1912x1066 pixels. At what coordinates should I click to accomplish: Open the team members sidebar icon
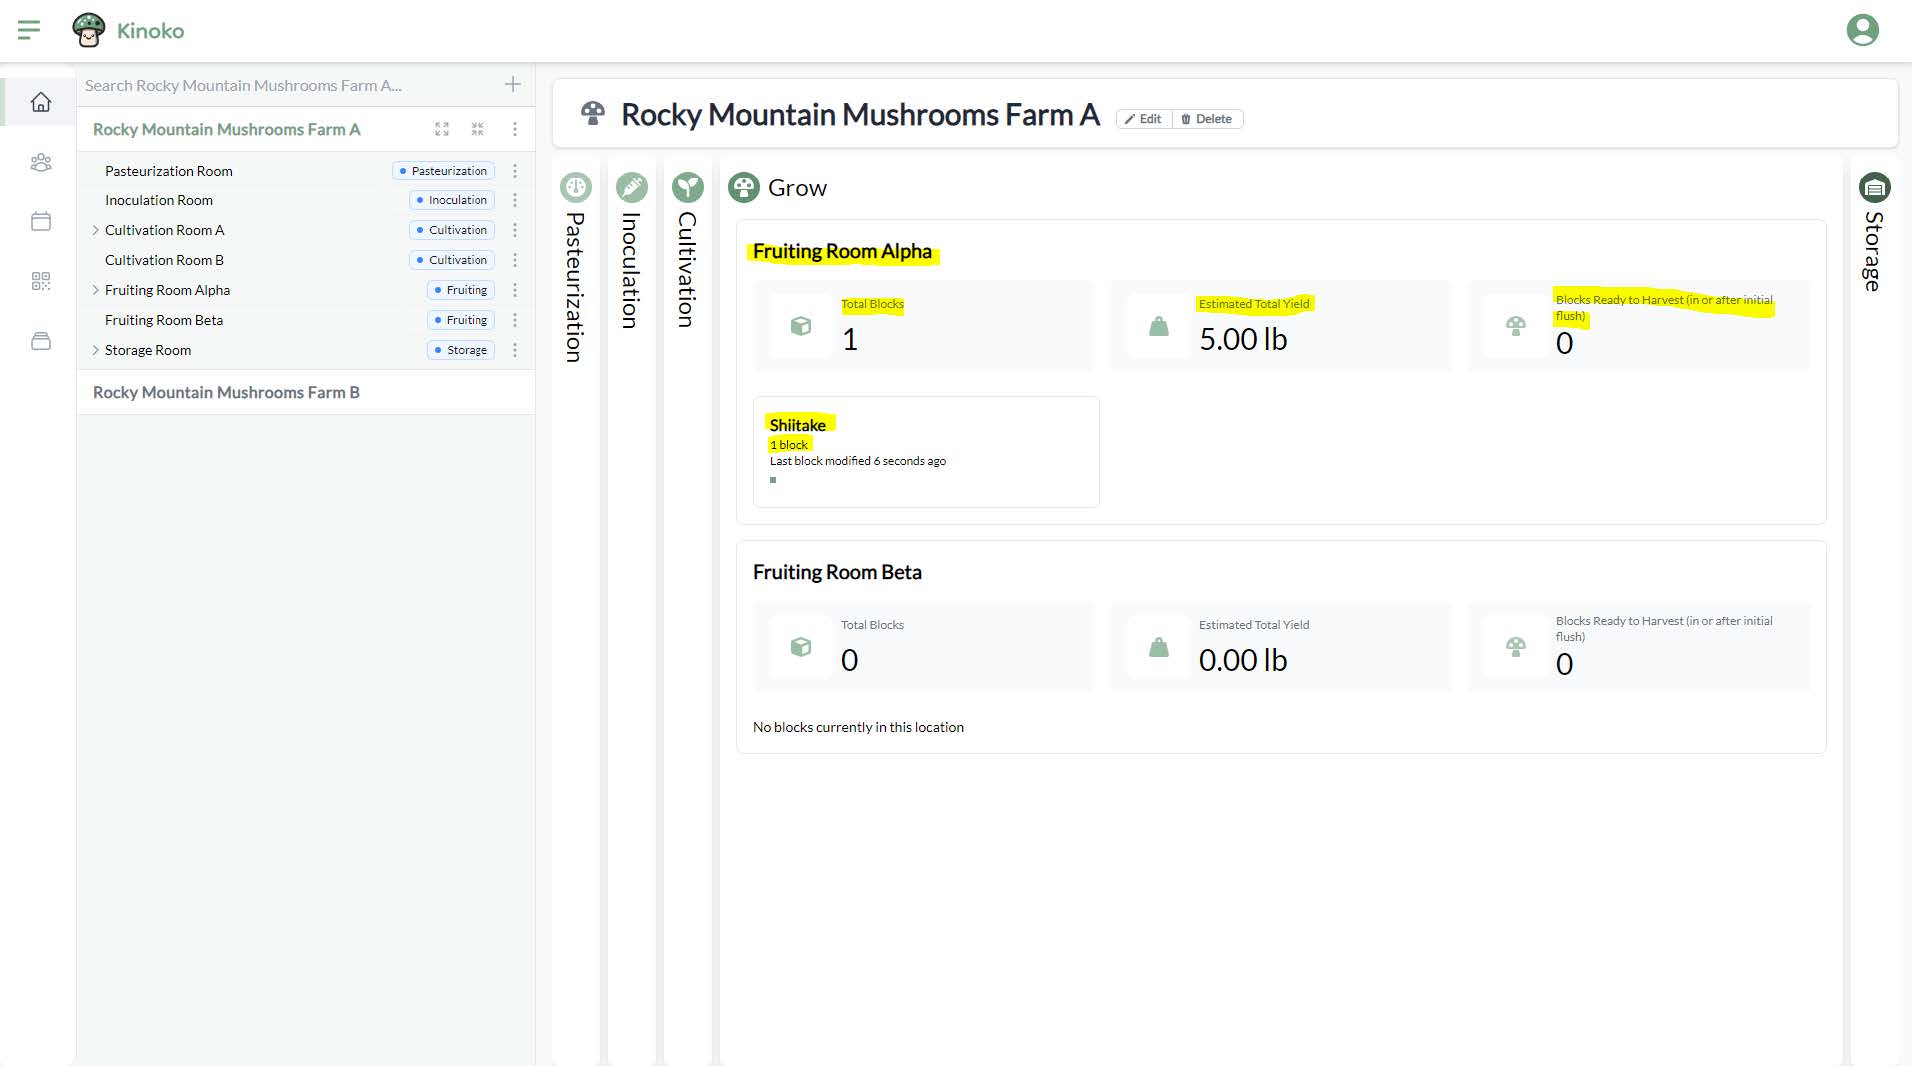click(41, 162)
